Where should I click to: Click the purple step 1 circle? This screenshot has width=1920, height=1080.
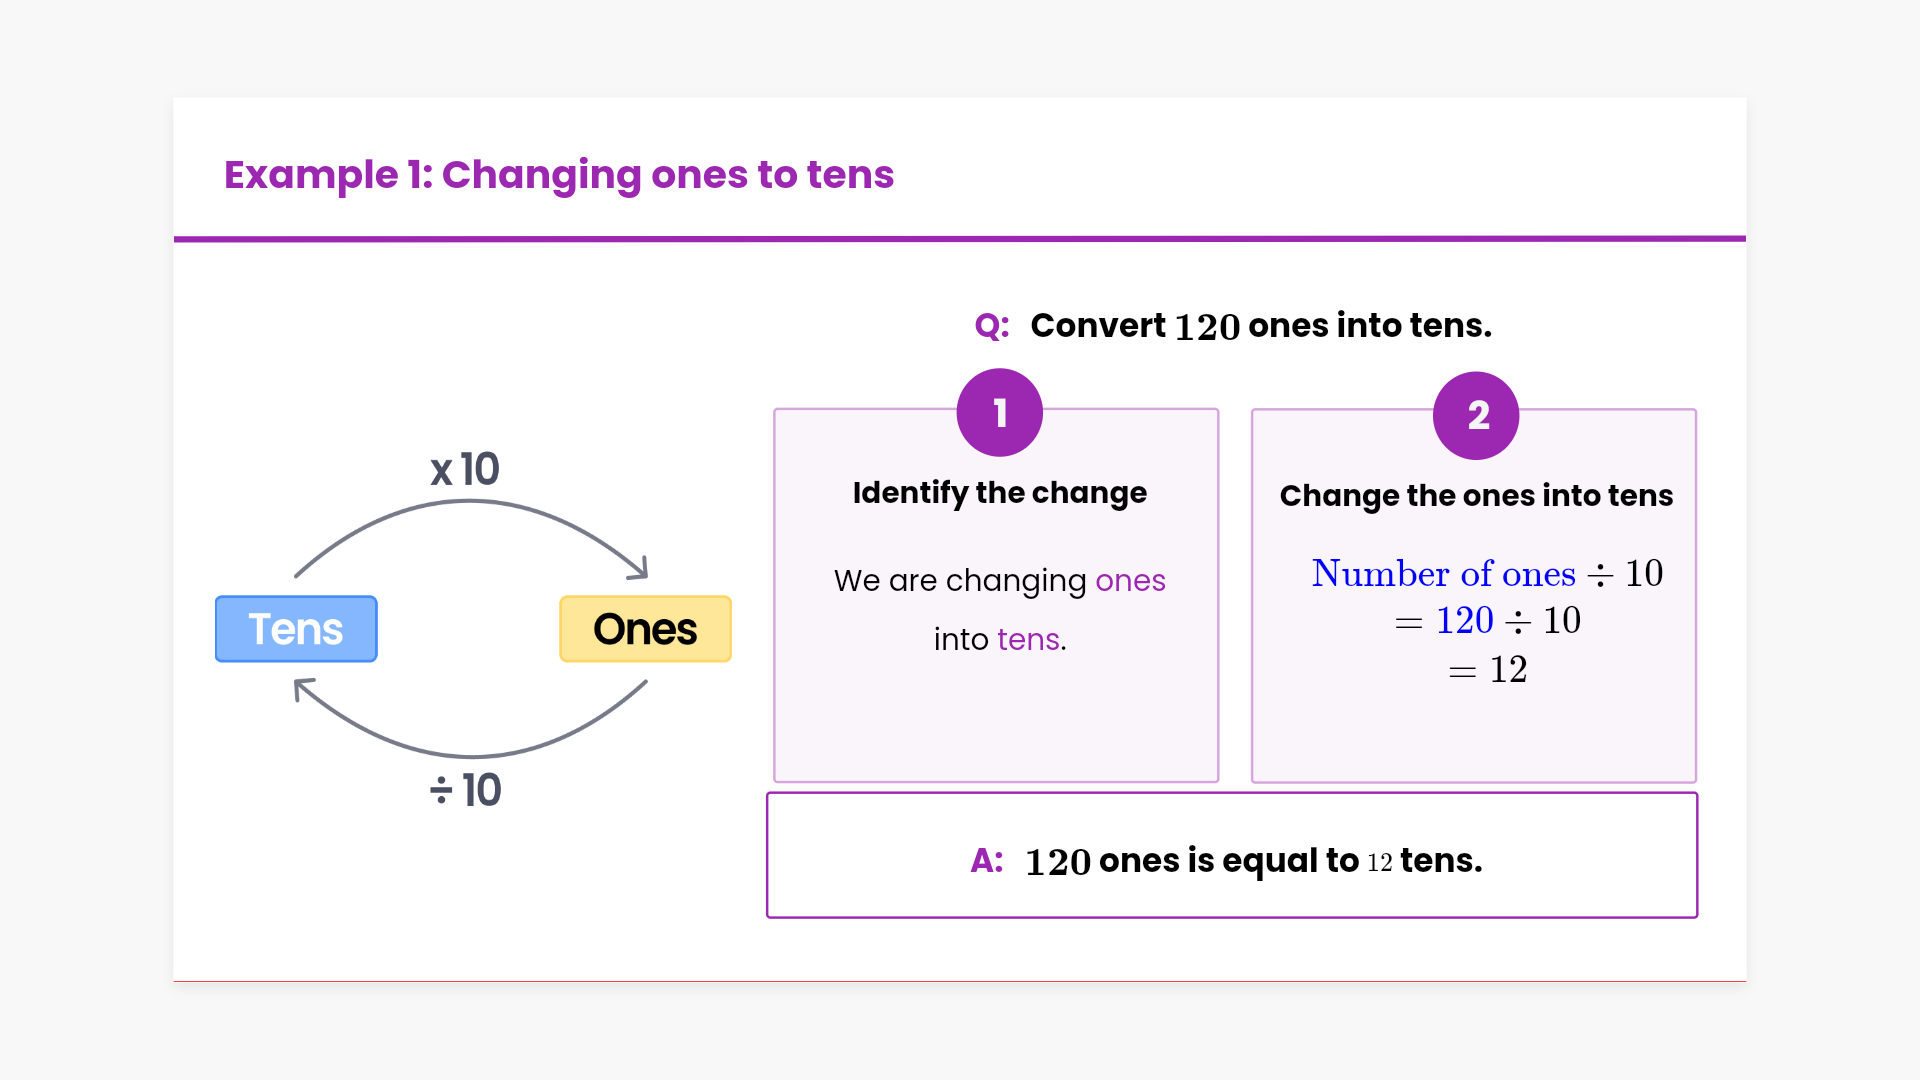coord(999,413)
